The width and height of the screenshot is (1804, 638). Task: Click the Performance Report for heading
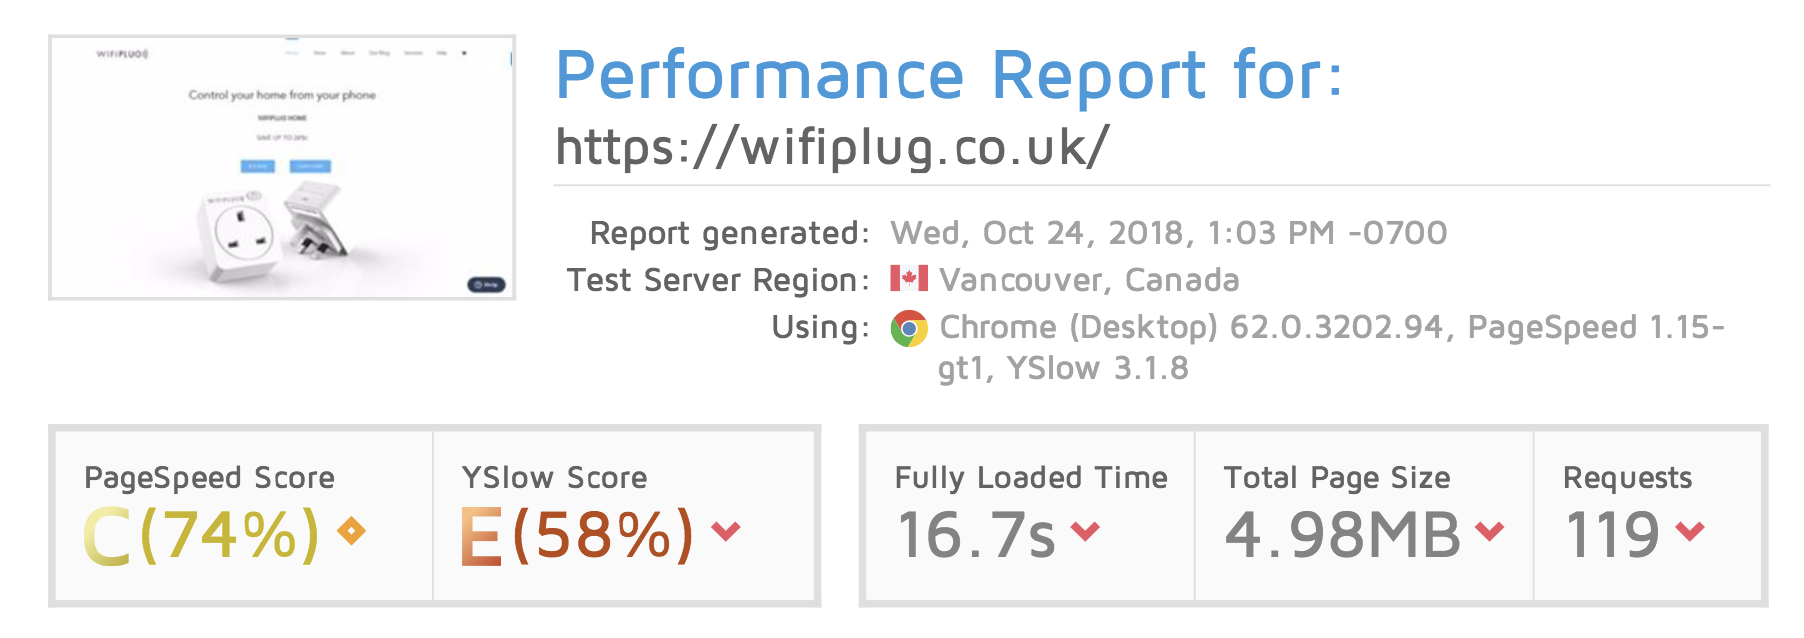click(949, 75)
